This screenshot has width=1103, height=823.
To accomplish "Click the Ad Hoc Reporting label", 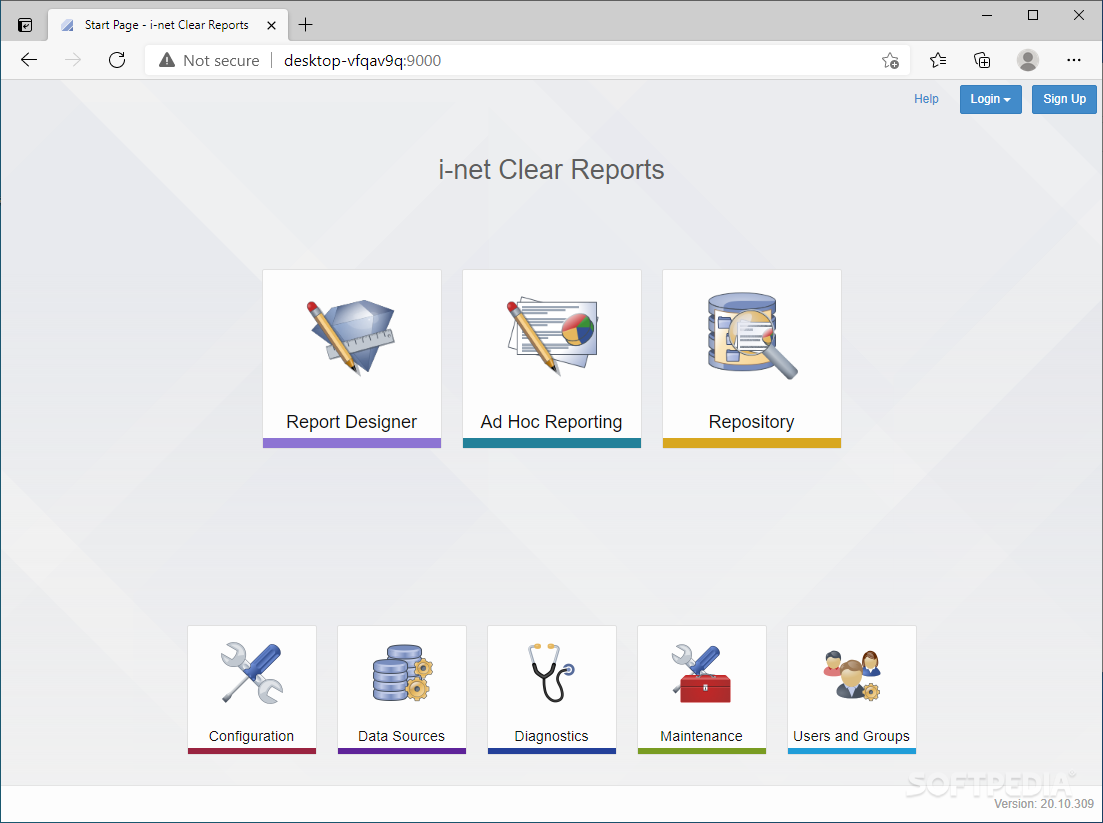I will pos(552,422).
